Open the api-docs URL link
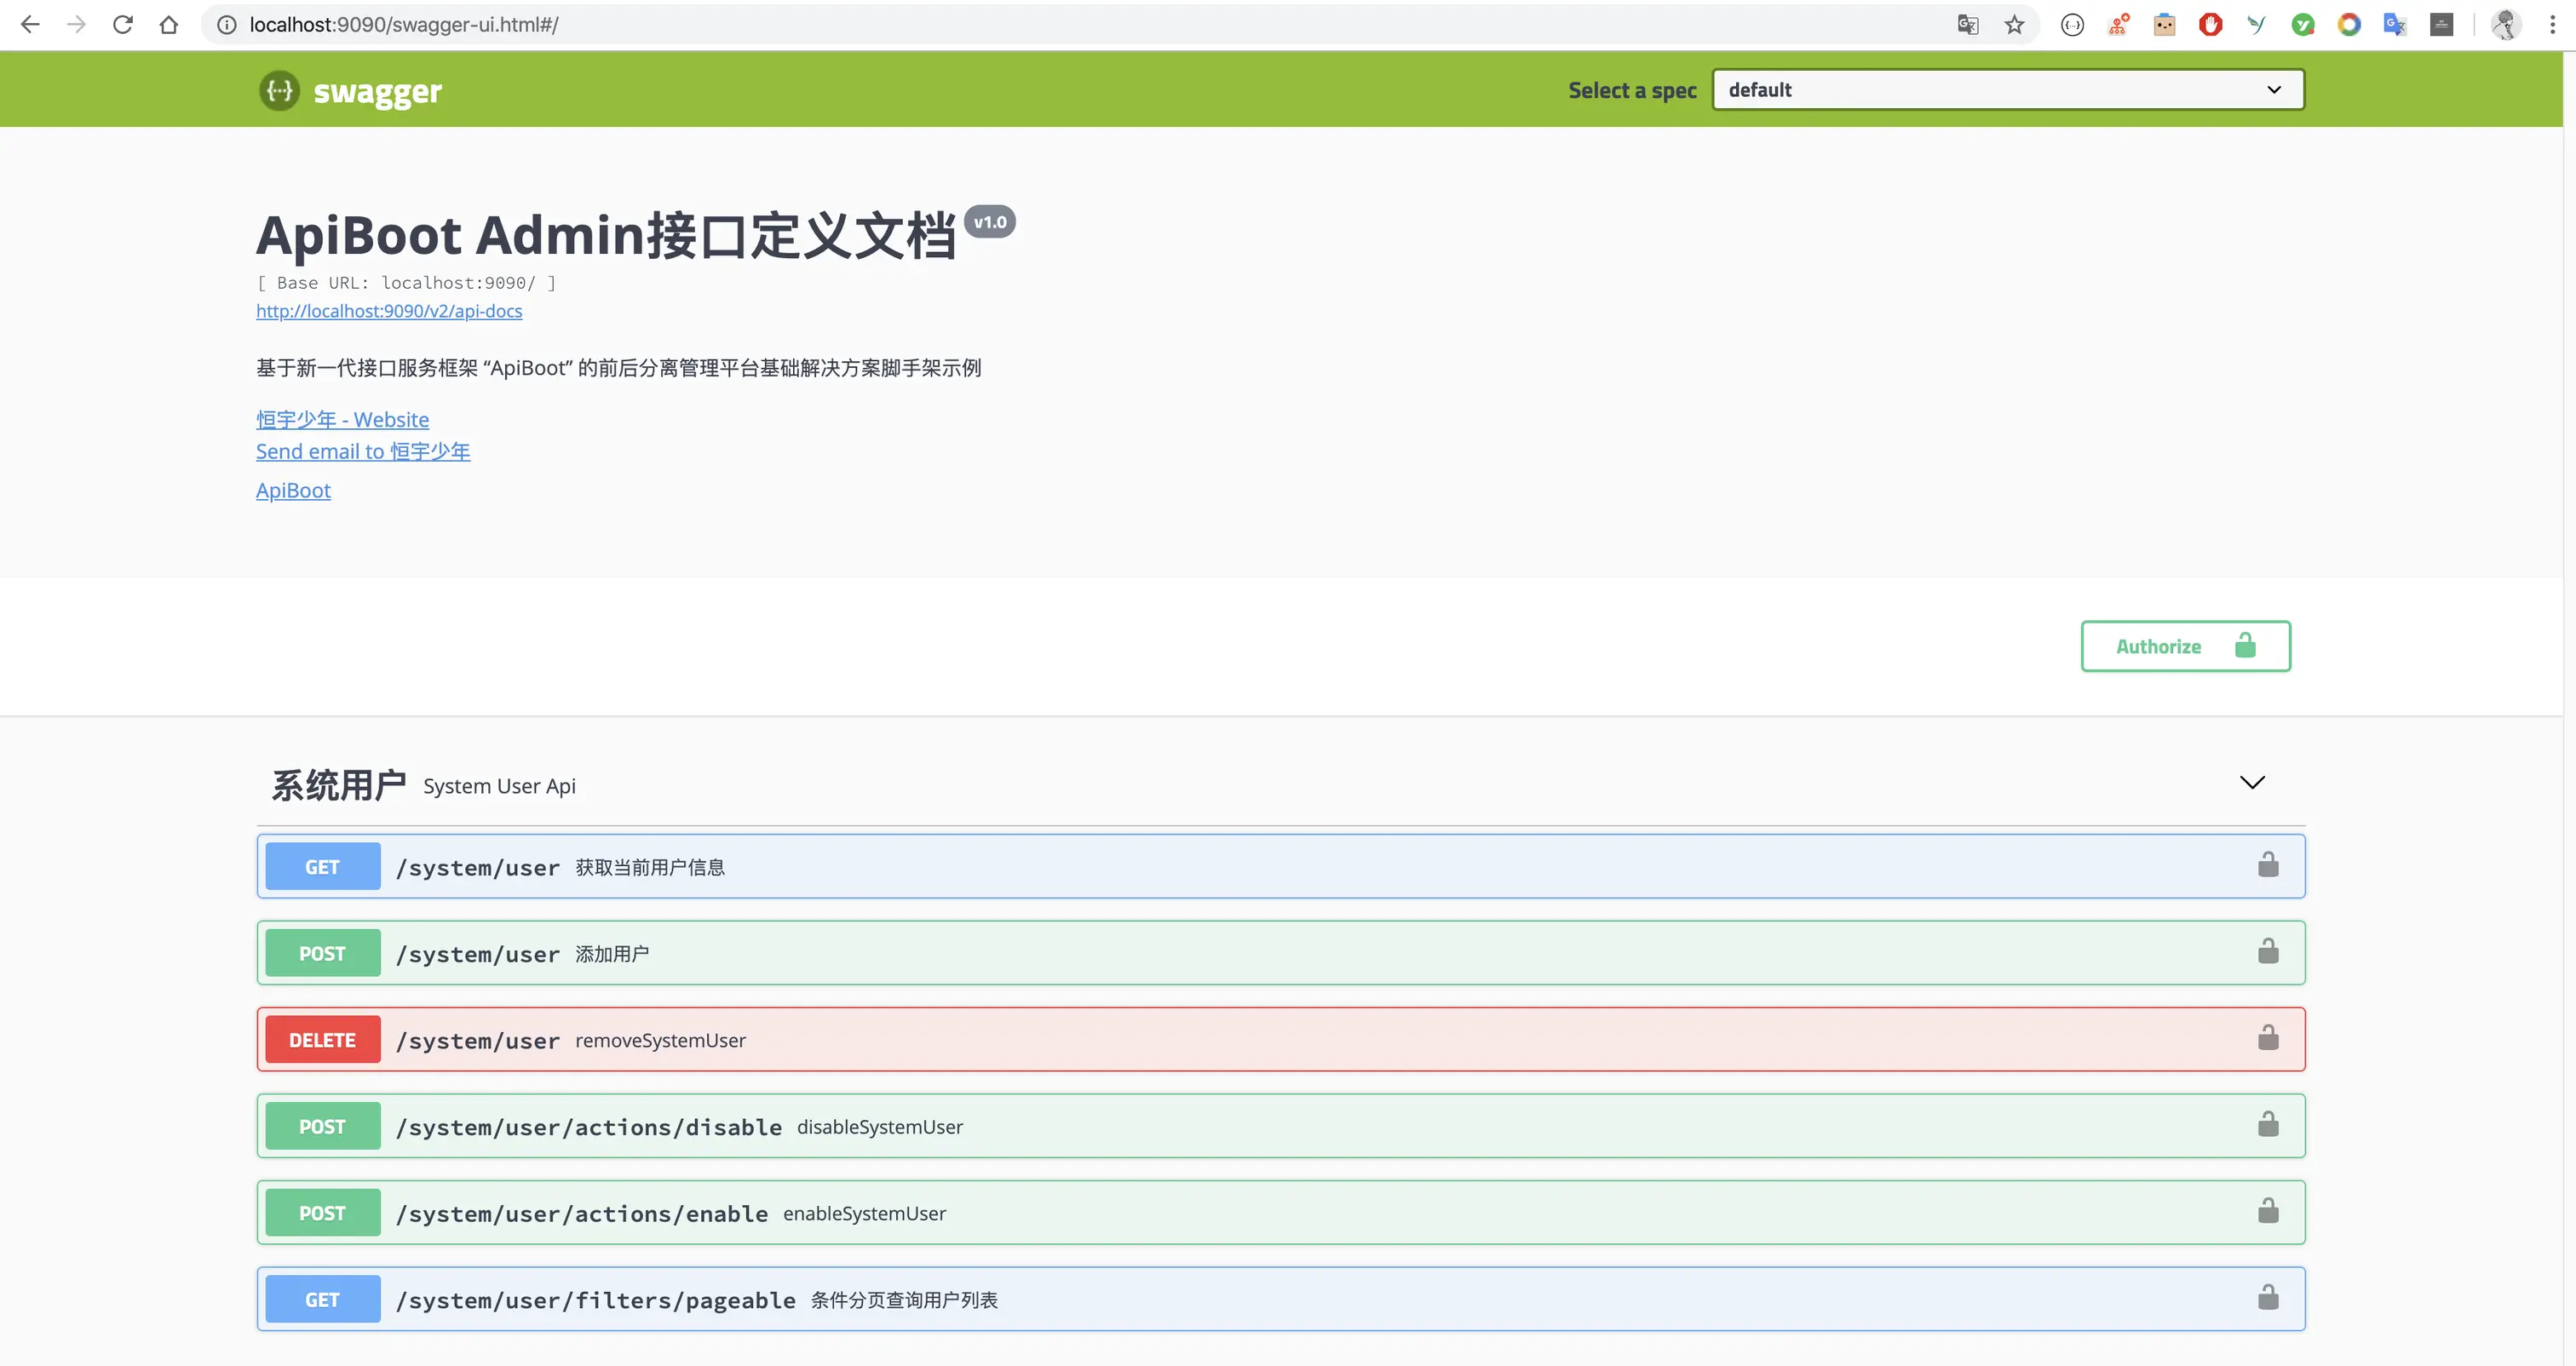The image size is (2576, 1366). click(x=389, y=311)
